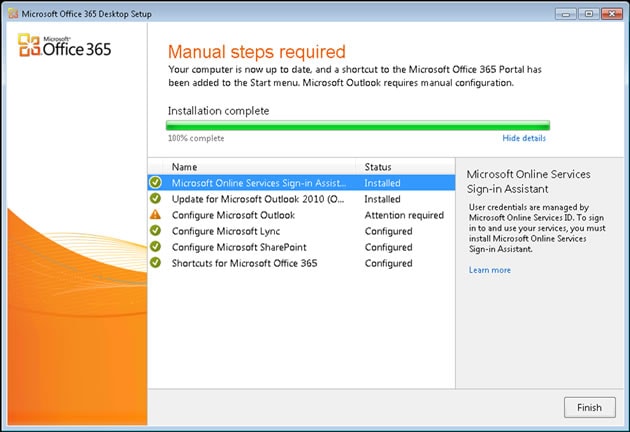Click the green installation progress bar
Image resolution: width=630 pixels, height=432 pixels.
(x=358, y=125)
